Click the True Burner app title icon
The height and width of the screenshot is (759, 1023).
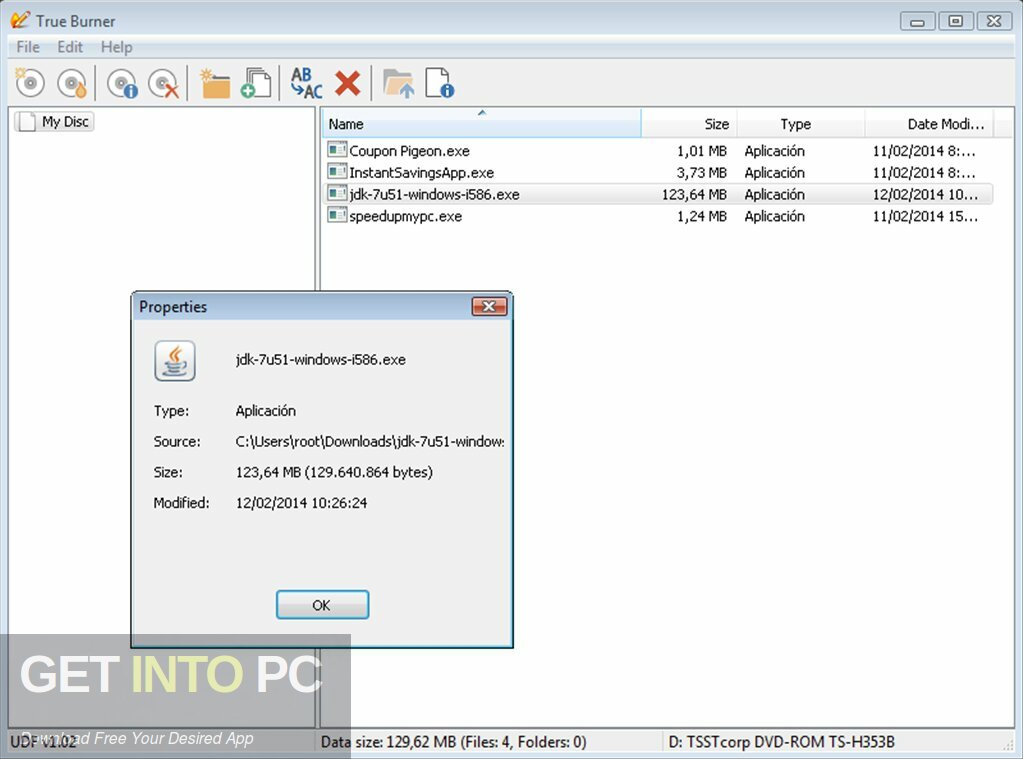coord(20,20)
